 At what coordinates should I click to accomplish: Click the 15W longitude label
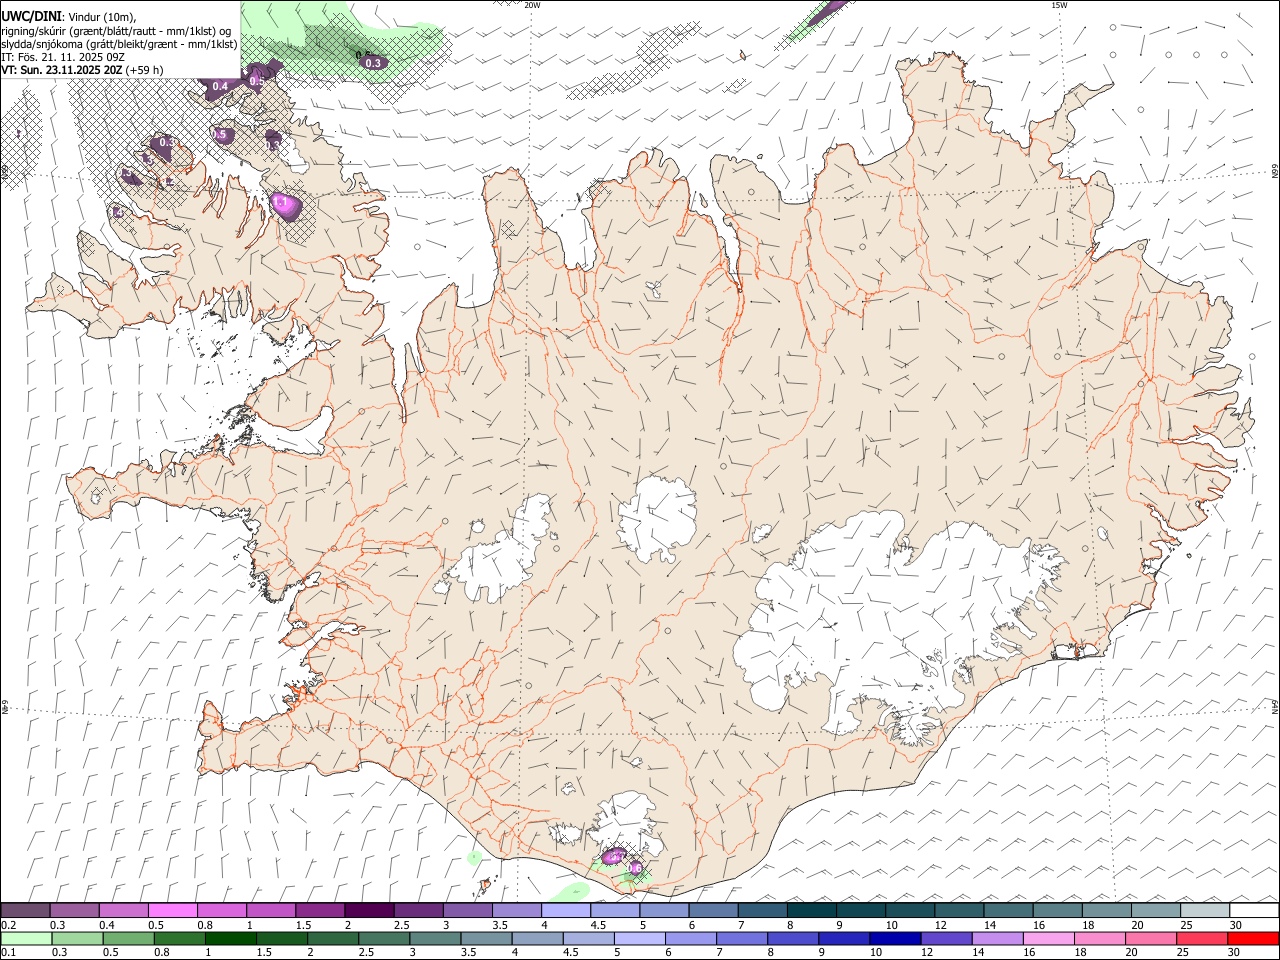pyautogui.click(x=1059, y=5)
